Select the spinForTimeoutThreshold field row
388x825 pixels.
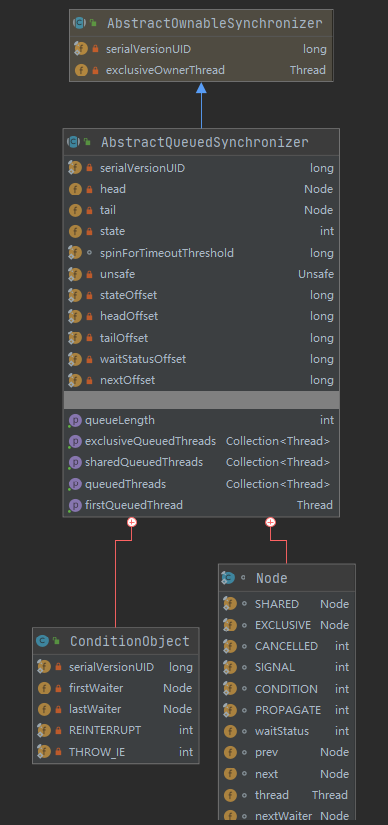coord(201,253)
